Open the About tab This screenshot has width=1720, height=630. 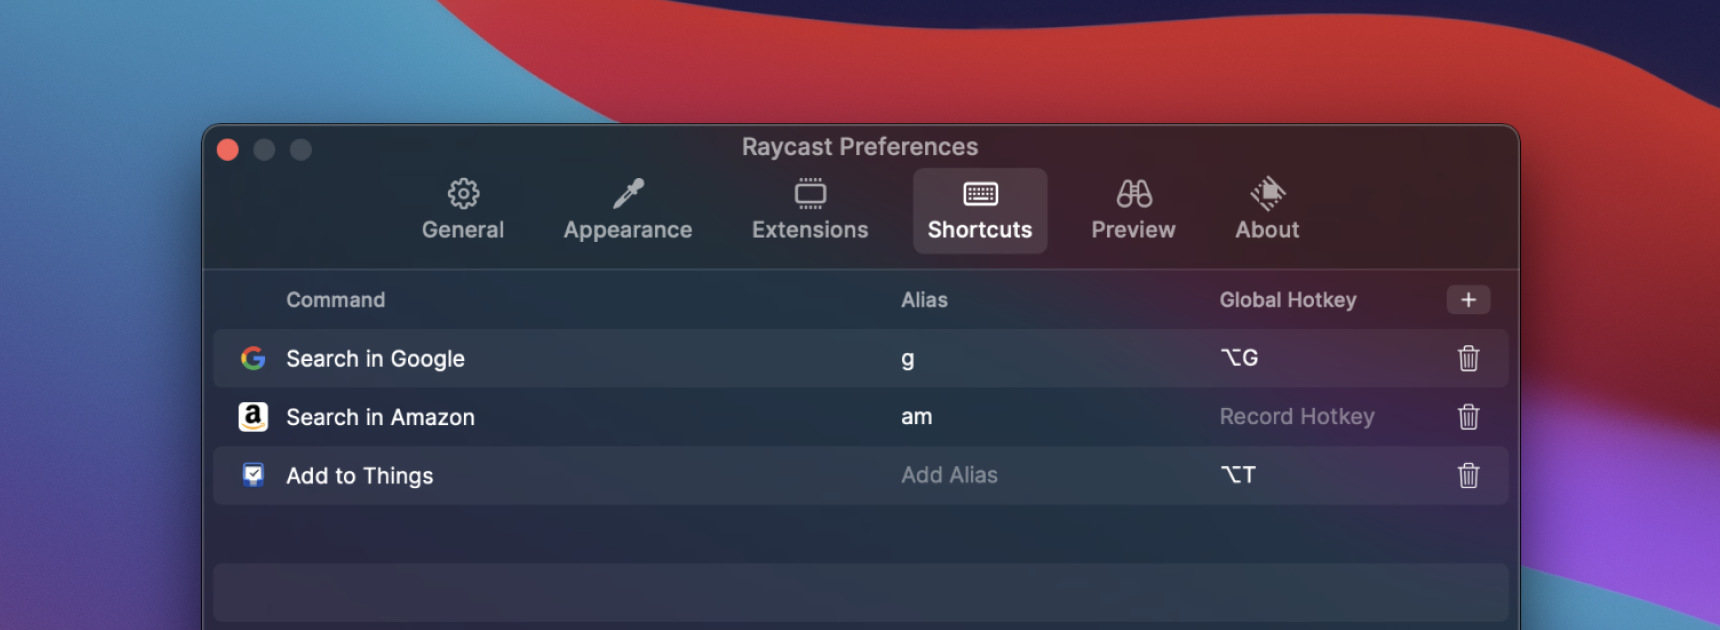click(x=1267, y=210)
